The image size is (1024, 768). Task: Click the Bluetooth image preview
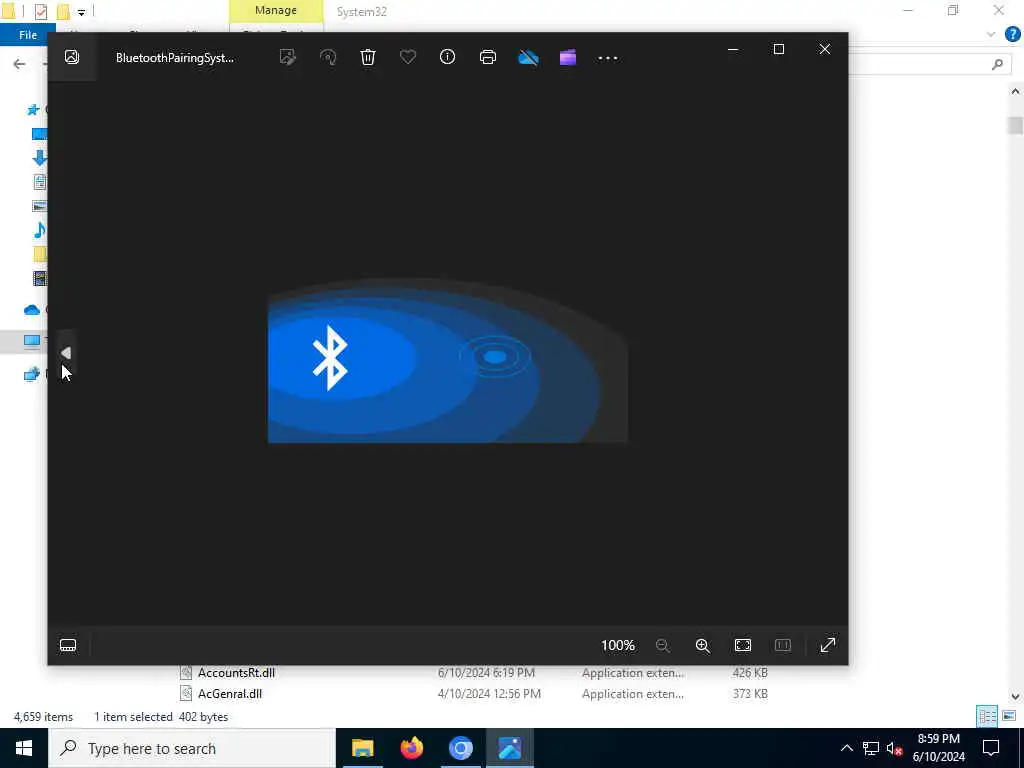tap(448, 360)
